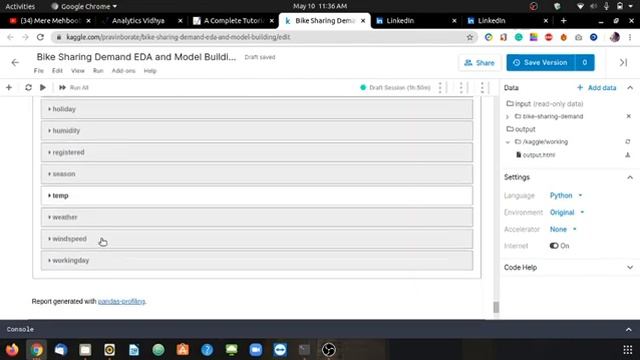The height and width of the screenshot is (360, 640).
Task: Switch to the A Complete Tutorial tab
Action: coord(233,21)
